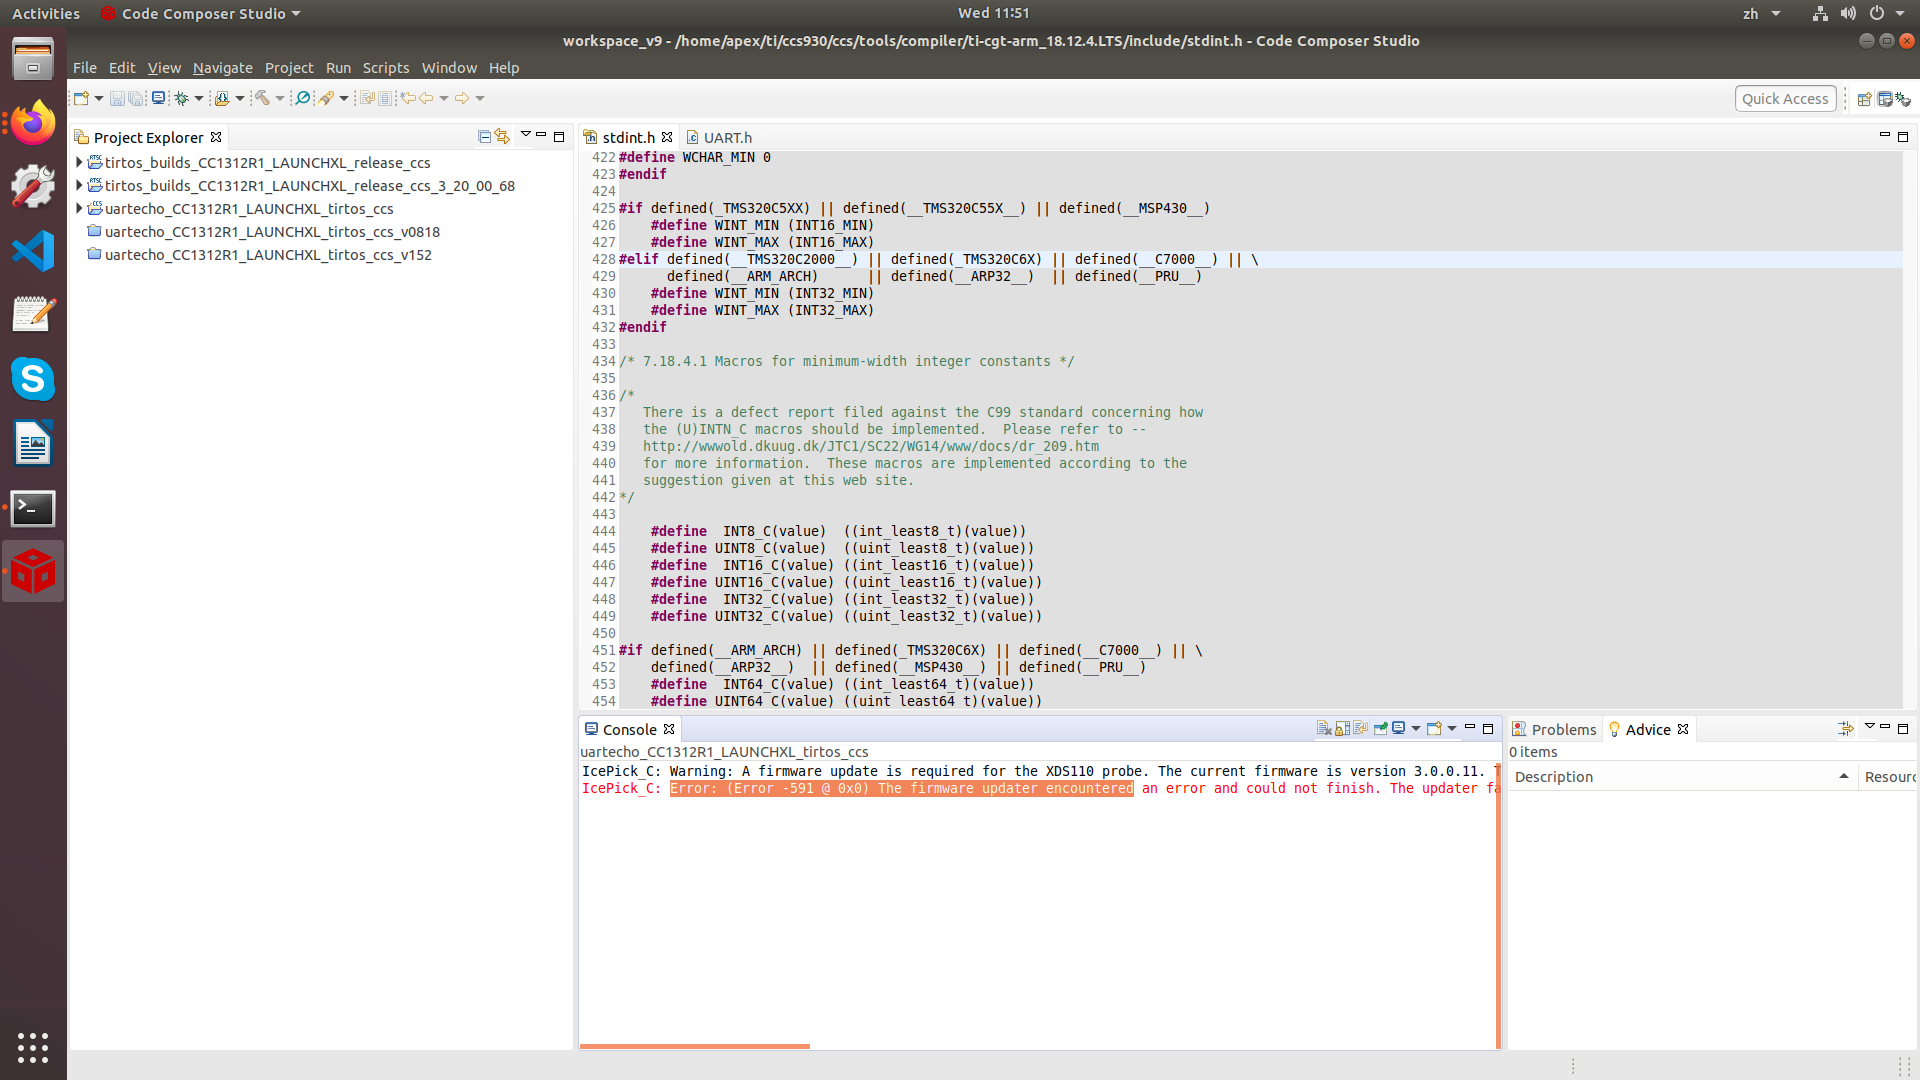Collapse all projects in Project Explorer
Screen dimensions: 1920x1080
click(484, 137)
